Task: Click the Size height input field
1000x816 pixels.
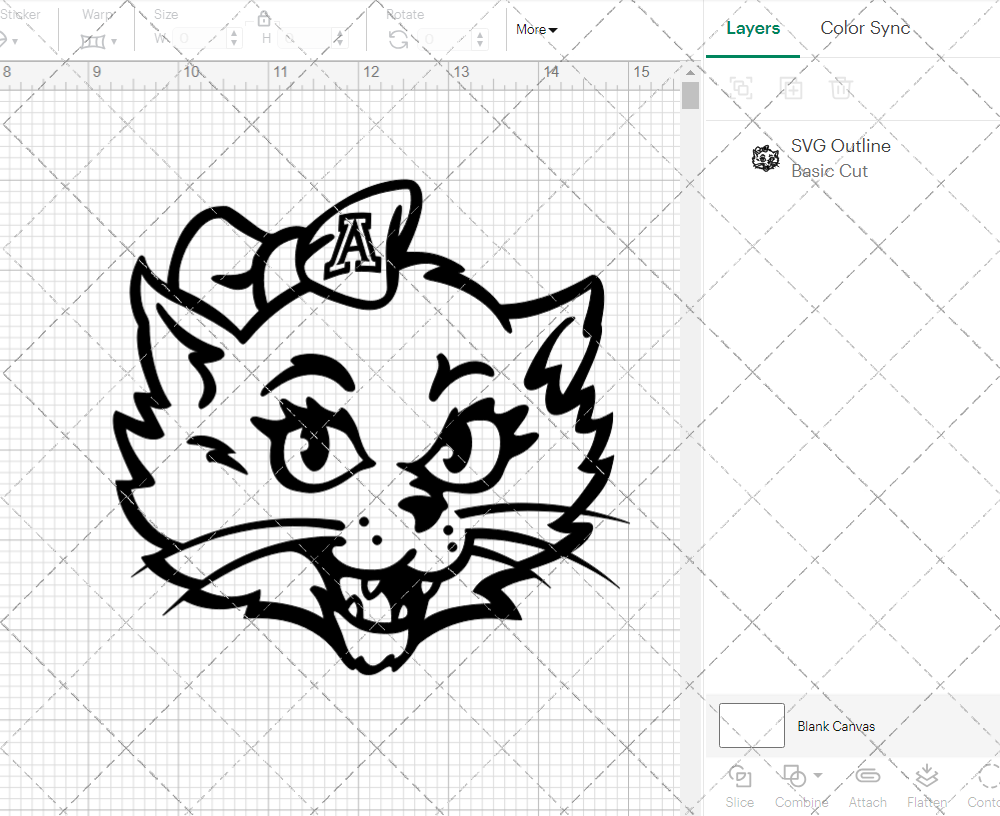Action: coord(305,39)
